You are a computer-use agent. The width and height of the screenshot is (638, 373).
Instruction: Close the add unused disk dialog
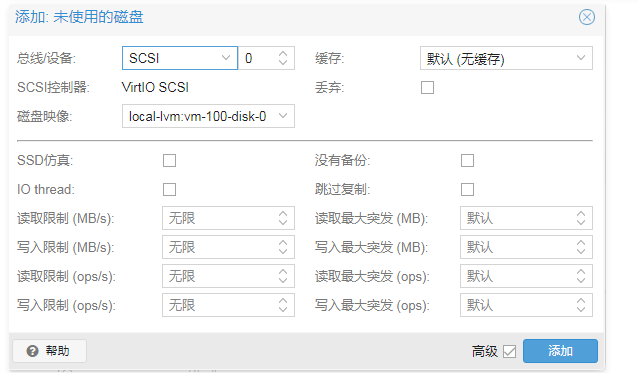[x=586, y=17]
